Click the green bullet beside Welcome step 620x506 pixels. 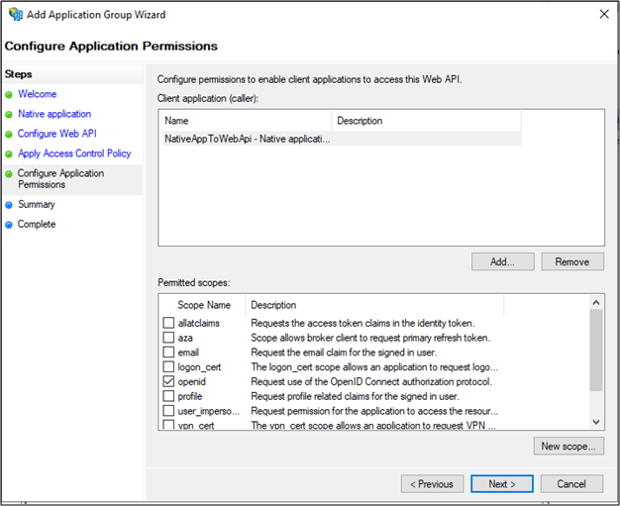click(x=9, y=95)
